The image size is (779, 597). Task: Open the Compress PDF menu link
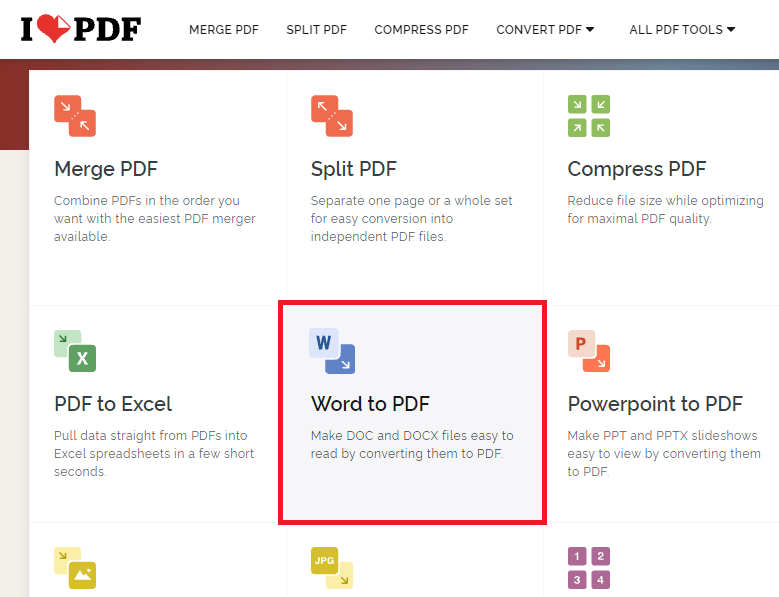click(x=421, y=30)
